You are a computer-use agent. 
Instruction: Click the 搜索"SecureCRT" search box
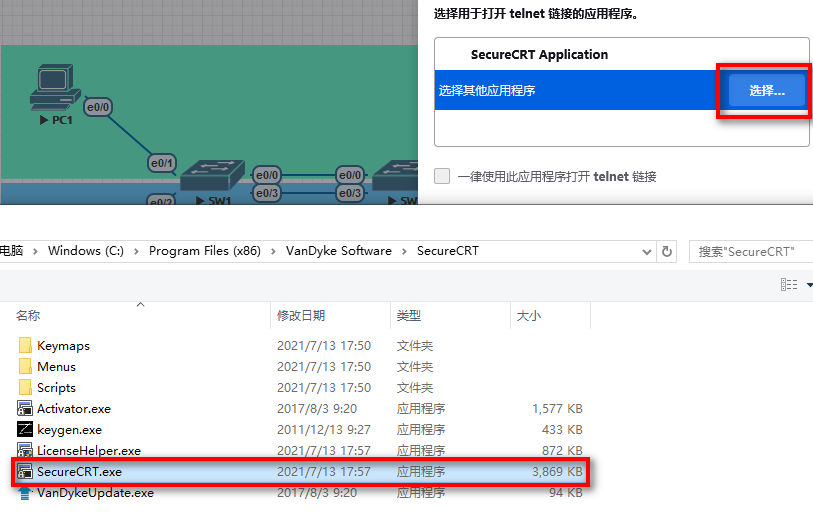[751, 252]
